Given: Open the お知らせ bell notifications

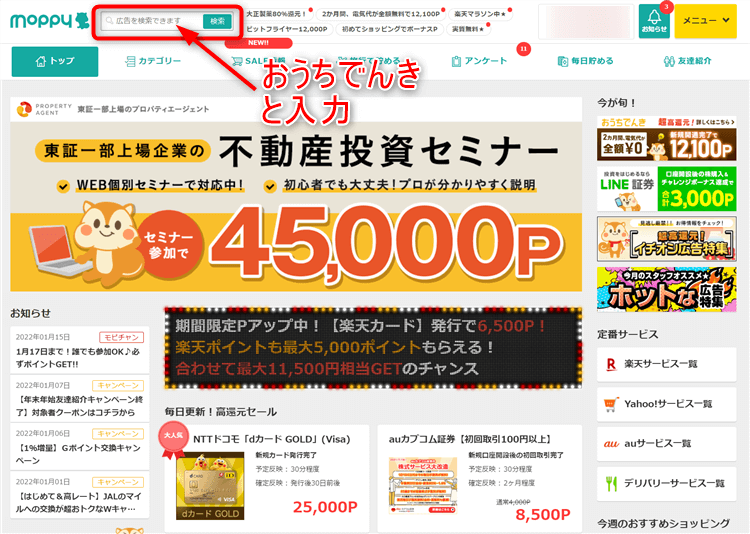Looking at the screenshot, I should [654, 21].
